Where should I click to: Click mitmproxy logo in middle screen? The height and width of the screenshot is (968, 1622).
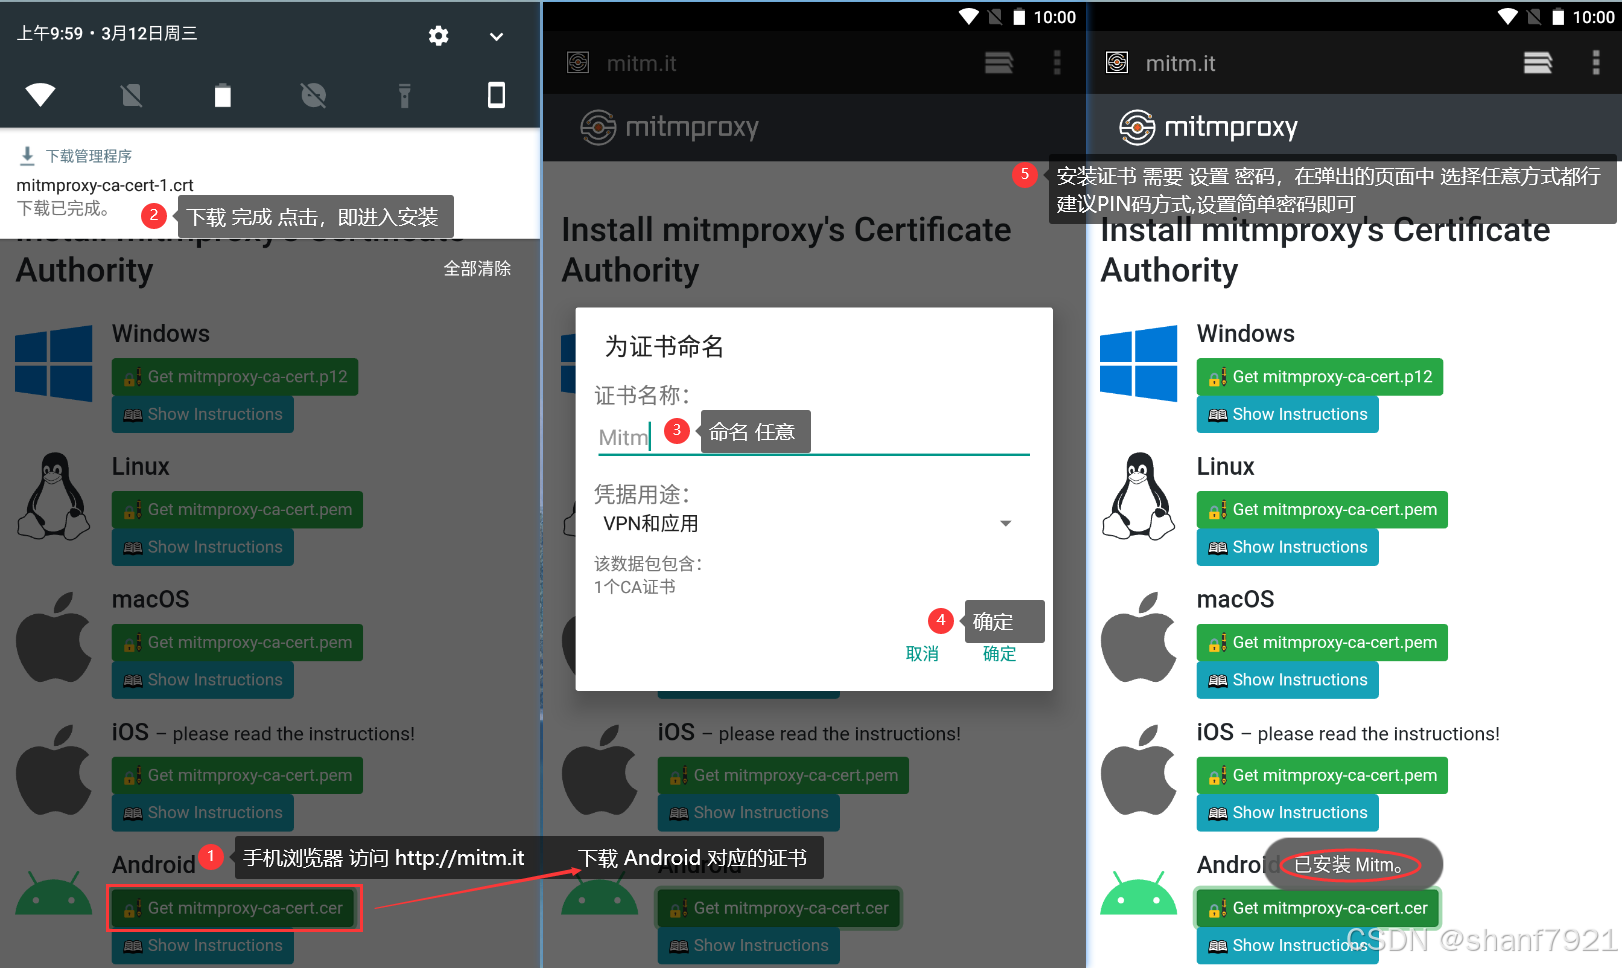pyautogui.click(x=669, y=127)
